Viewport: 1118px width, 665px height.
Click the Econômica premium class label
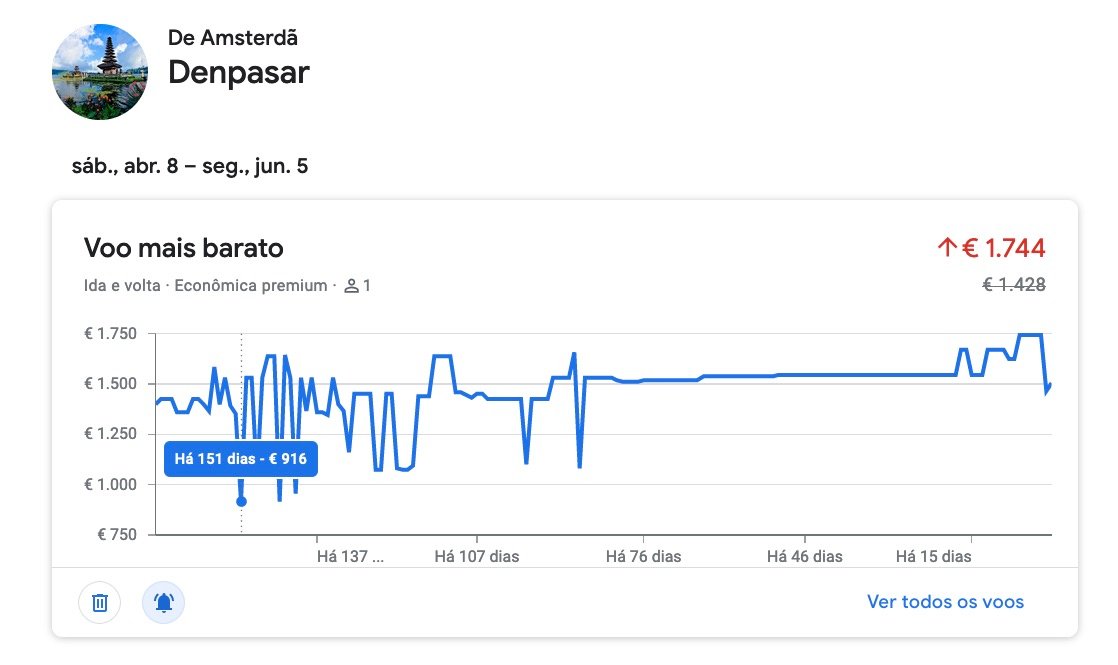click(x=251, y=286)
